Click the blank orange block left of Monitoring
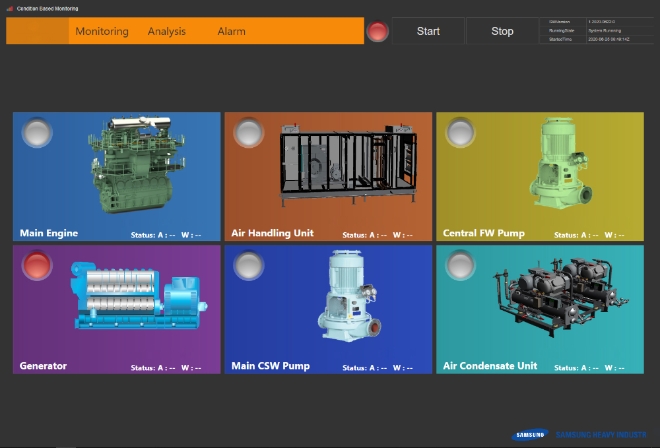Screen dimensions: 660x448 [x=36, y=31]
